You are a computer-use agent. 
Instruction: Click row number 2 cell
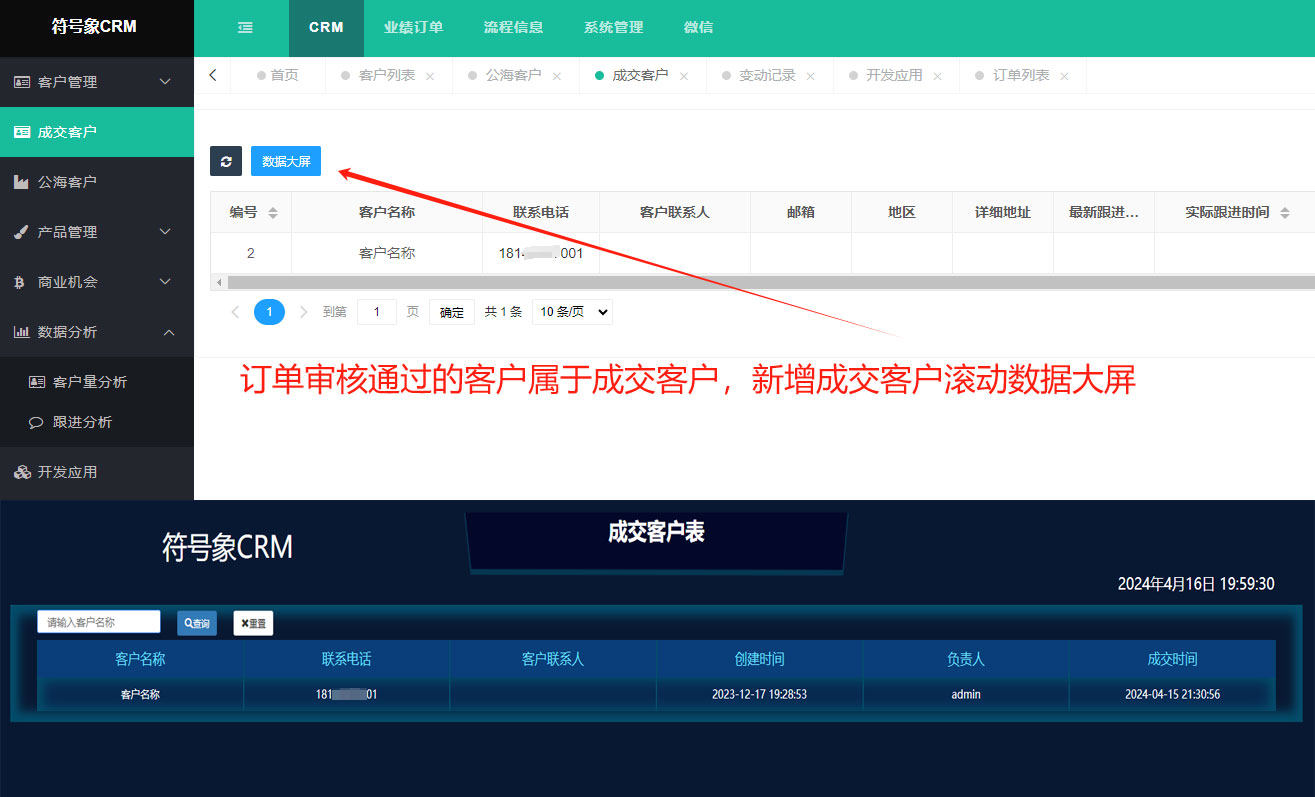251,253
